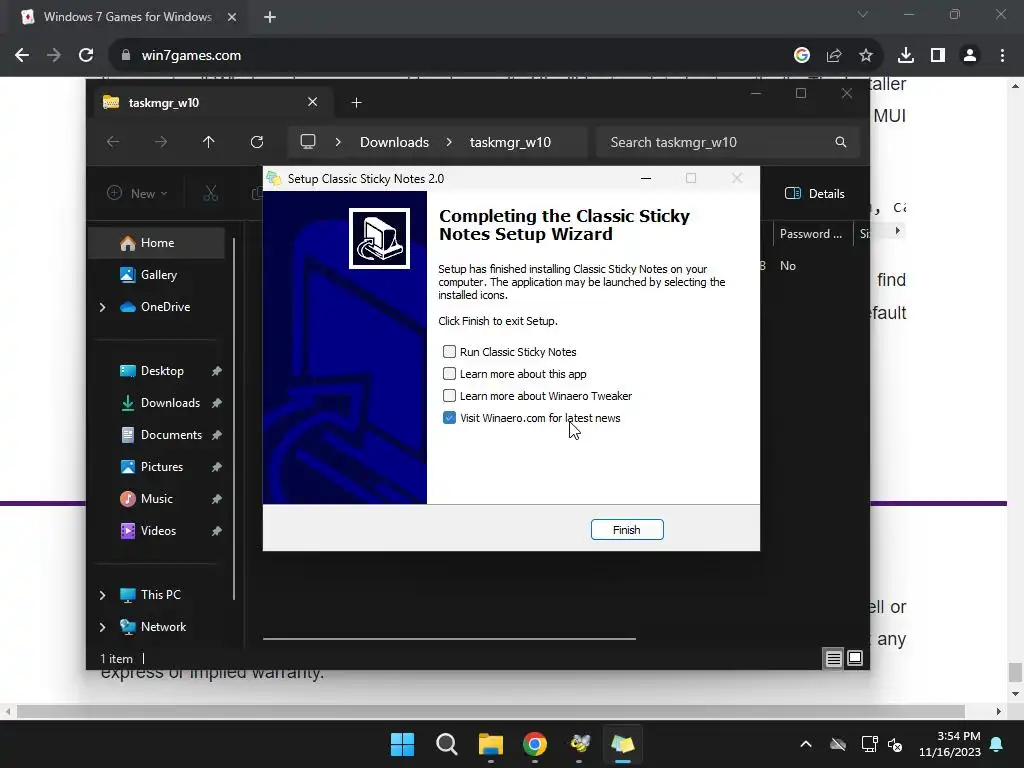This screenshot has height=768, width=1024.
Task: Open Pictures quick access folder
Action: (161, 467)
